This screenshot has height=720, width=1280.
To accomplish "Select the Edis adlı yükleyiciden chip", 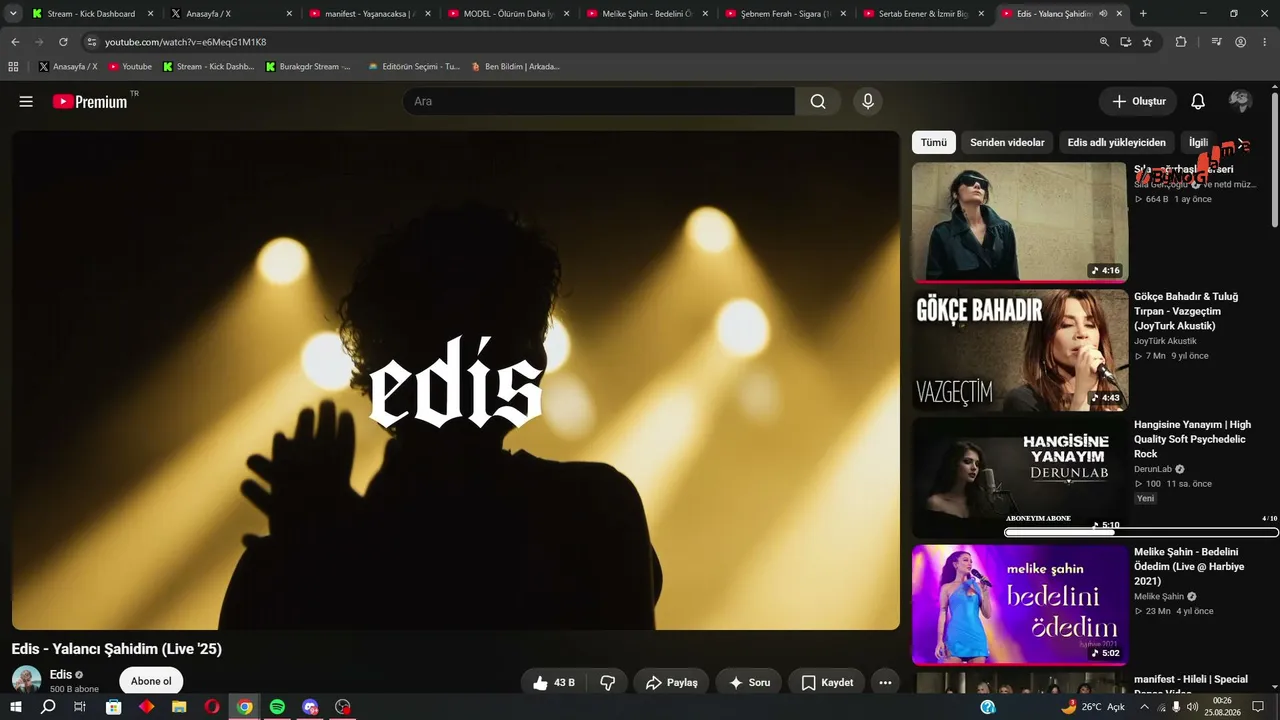I will (1117, 142).
